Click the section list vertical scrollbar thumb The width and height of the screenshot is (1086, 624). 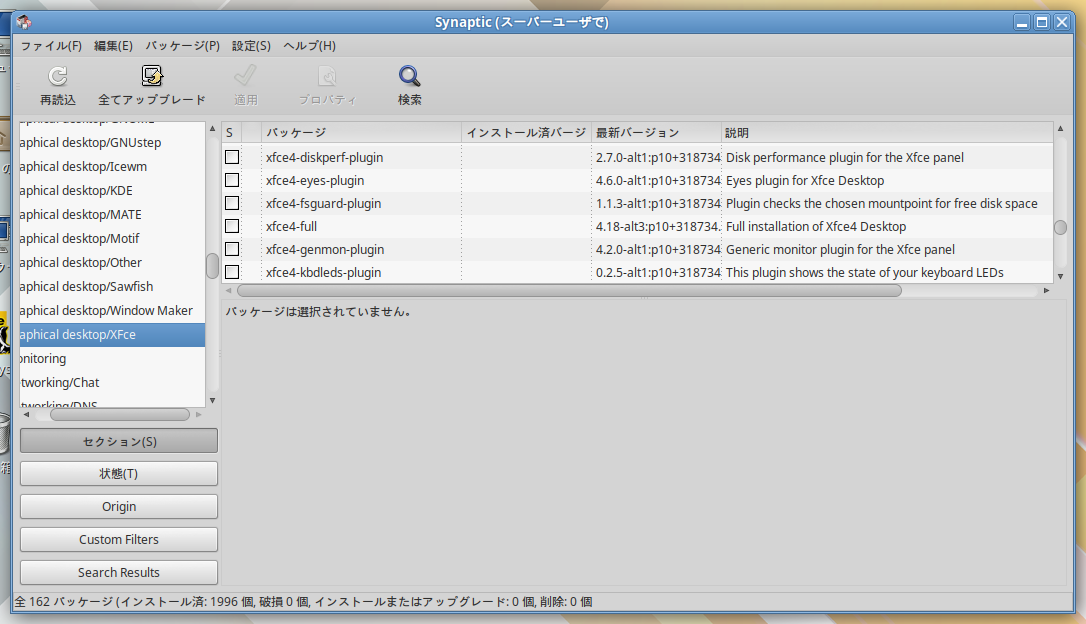coord(213,266)
